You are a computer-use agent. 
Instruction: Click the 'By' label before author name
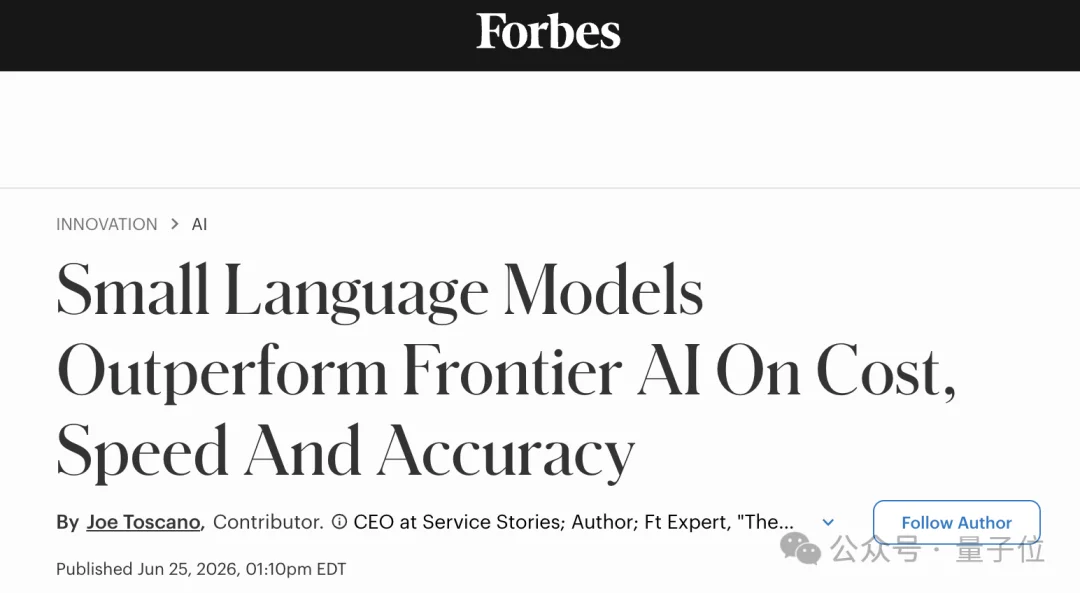(x=68, y=522)
